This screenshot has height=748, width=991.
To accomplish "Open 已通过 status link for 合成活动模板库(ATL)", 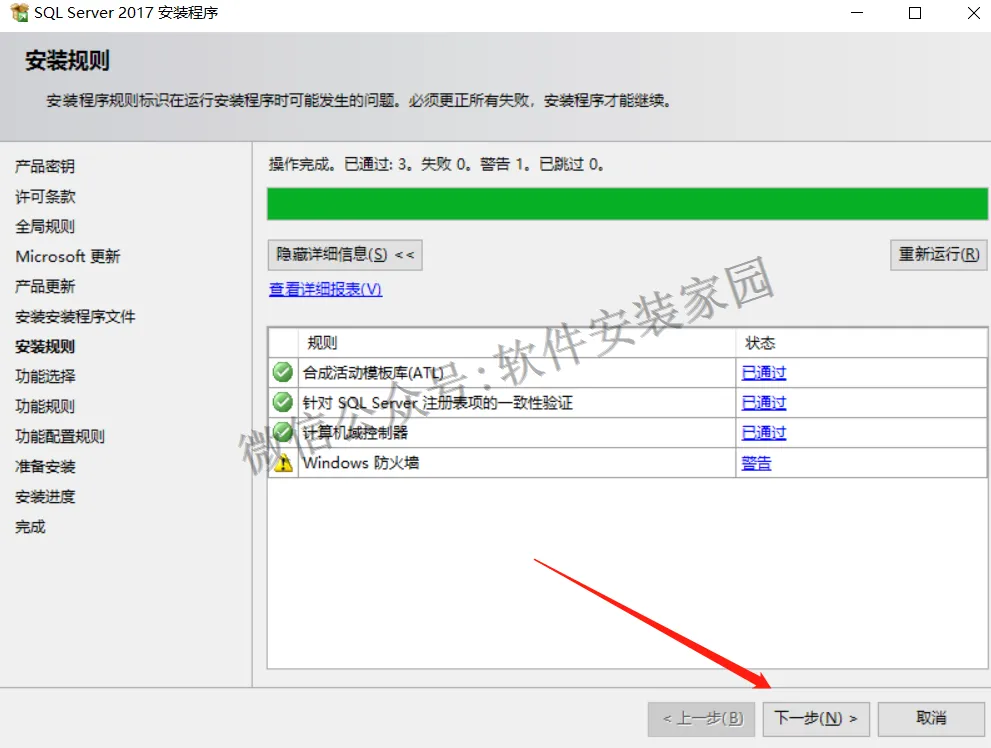I will tap(763, 373).
